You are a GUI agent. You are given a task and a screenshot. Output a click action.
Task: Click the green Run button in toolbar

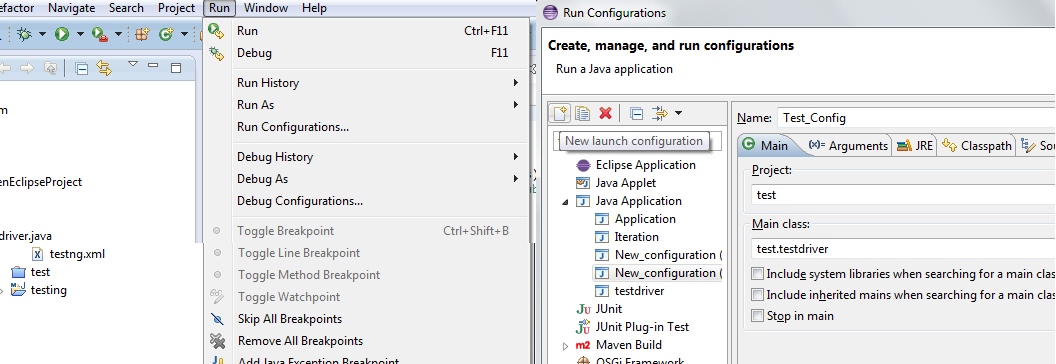point(63,34)
